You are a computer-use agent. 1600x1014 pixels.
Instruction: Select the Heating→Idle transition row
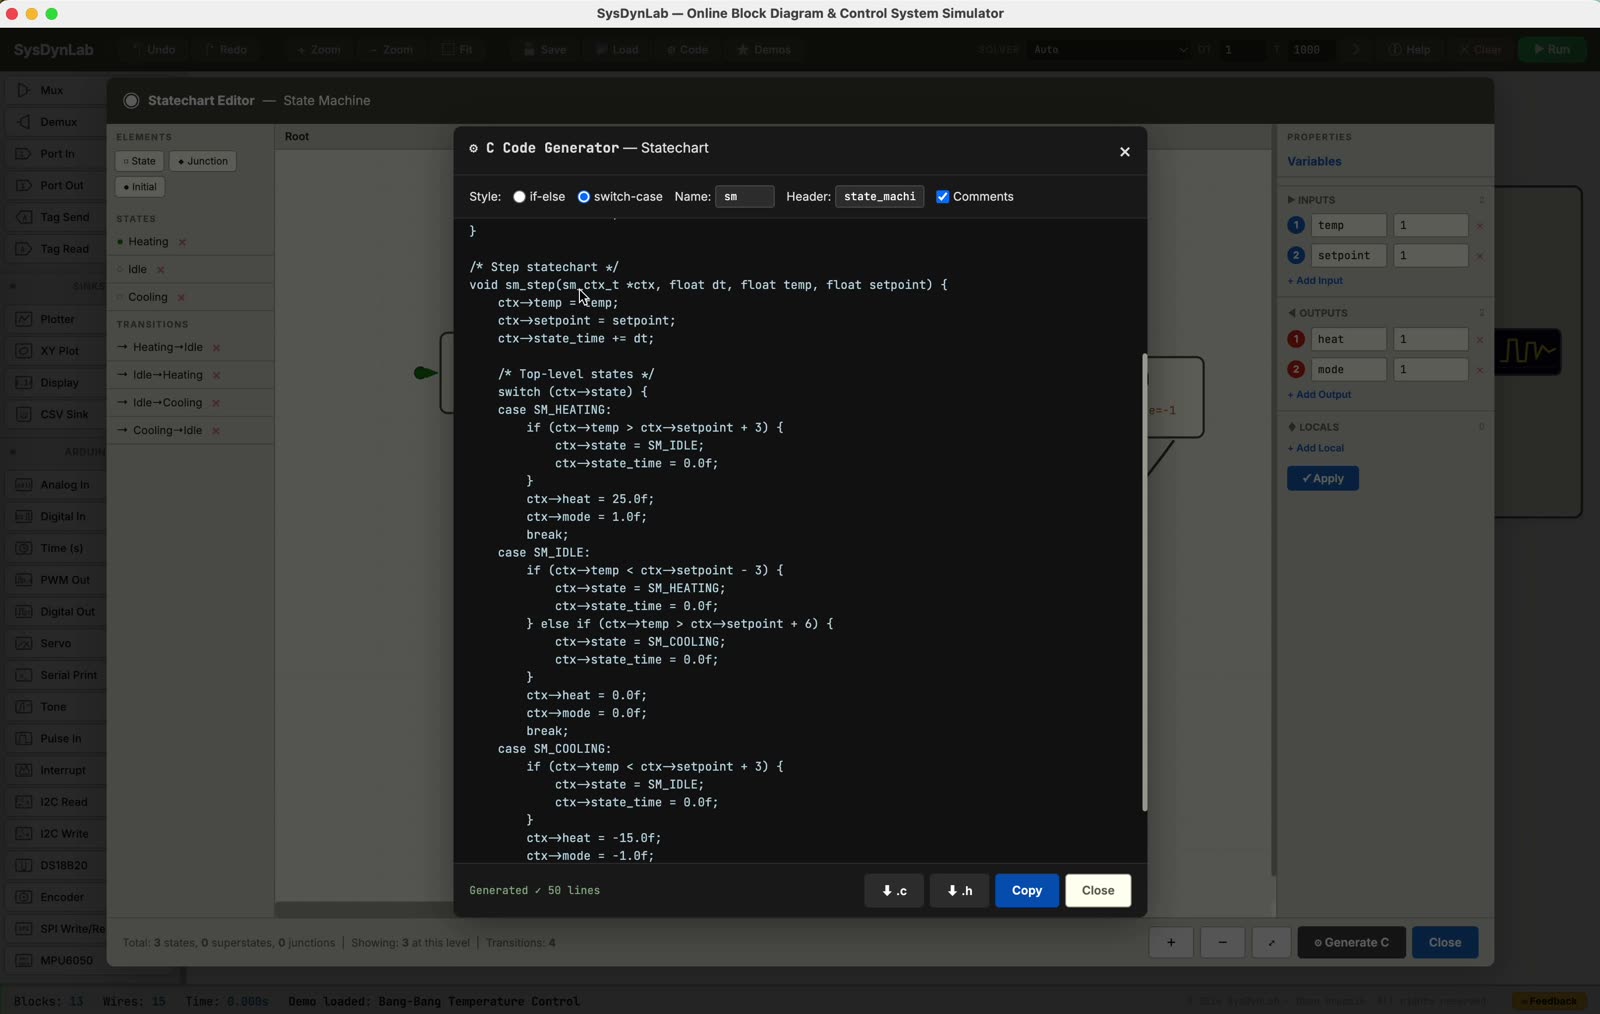tap(190, 348)
